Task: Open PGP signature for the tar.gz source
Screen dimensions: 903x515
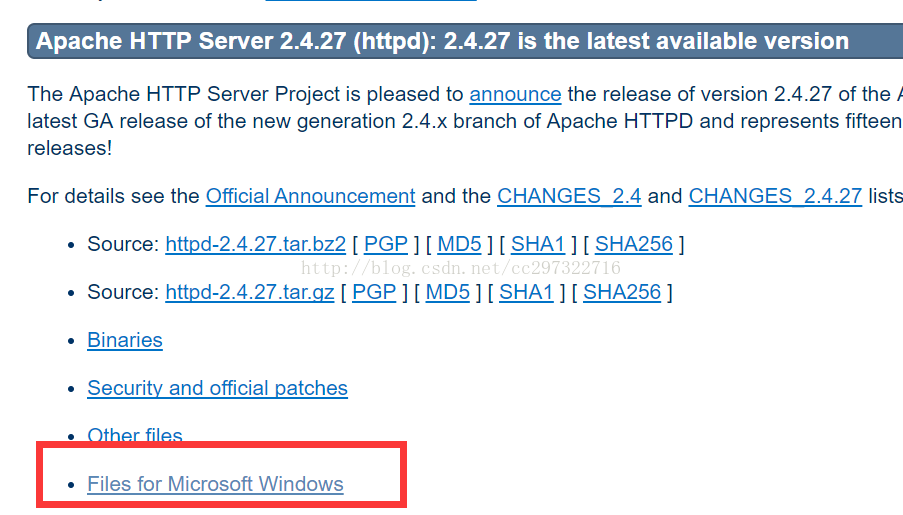Action: click(374, 292)
